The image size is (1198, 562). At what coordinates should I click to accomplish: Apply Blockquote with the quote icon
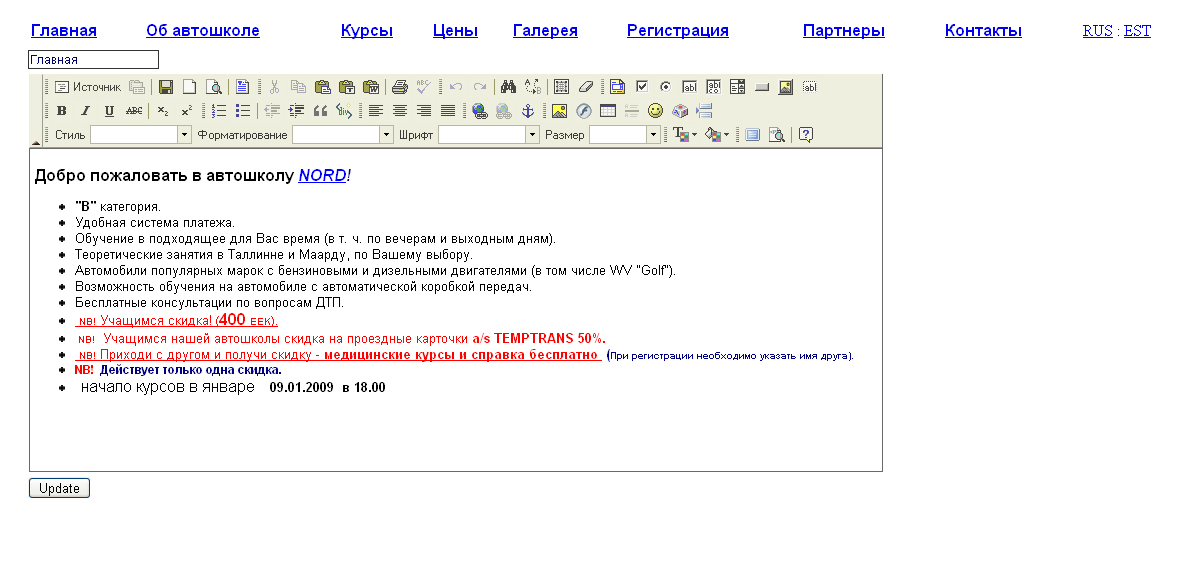tap(320, 111)
